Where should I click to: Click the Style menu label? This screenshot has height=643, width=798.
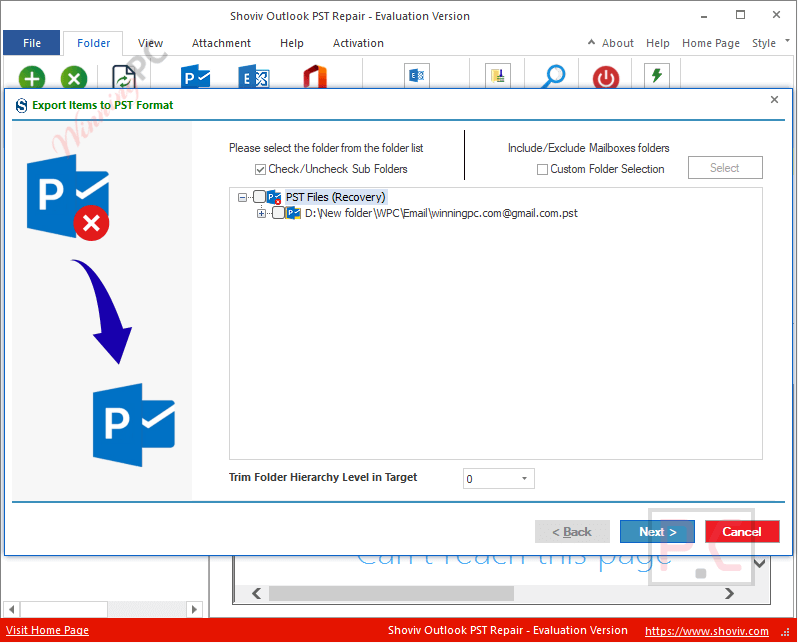click(x=763, y=43)
